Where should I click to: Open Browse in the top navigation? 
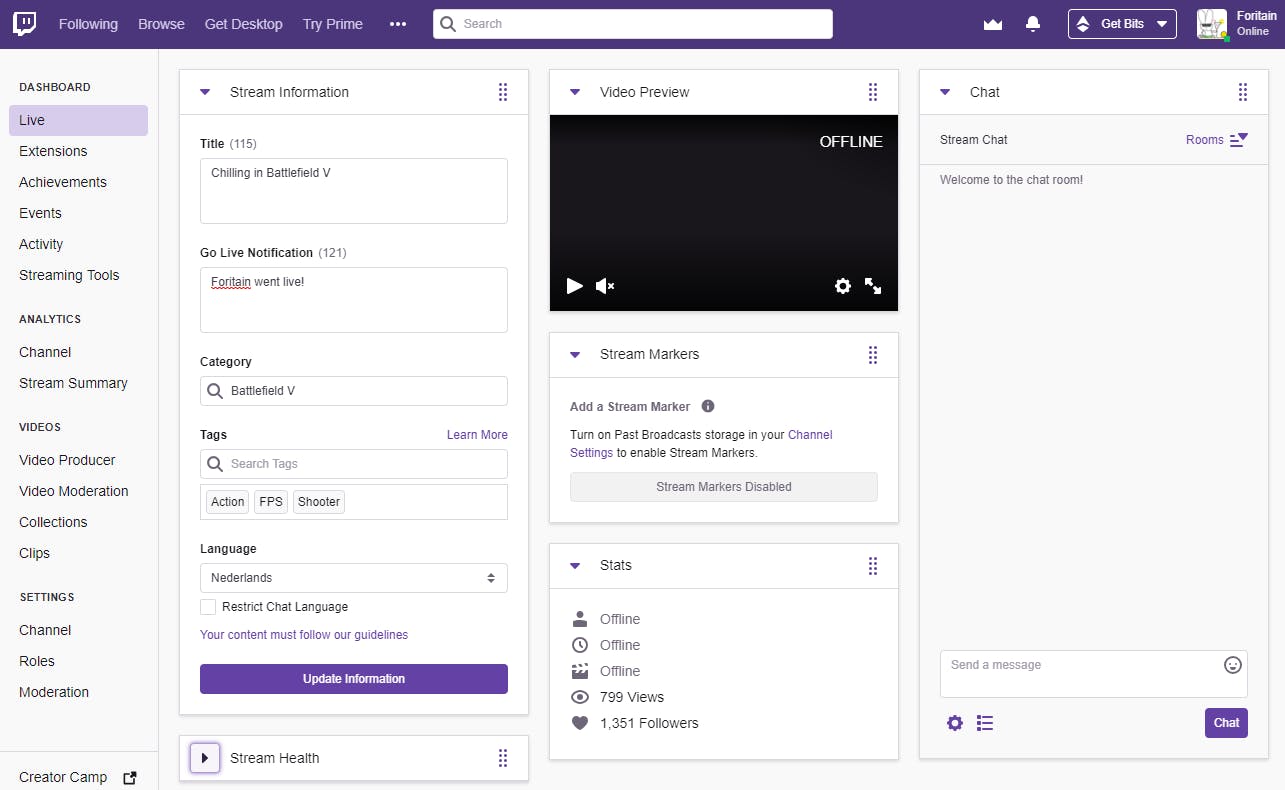pos(161,24)
